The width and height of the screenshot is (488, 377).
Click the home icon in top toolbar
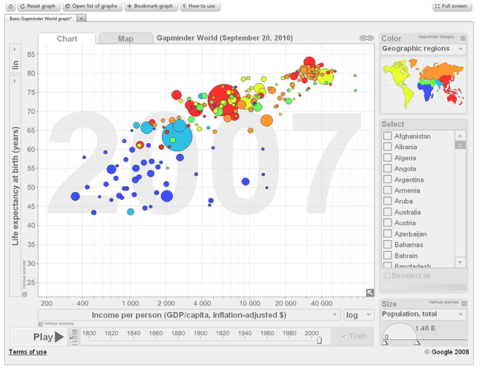click(11, 6)
